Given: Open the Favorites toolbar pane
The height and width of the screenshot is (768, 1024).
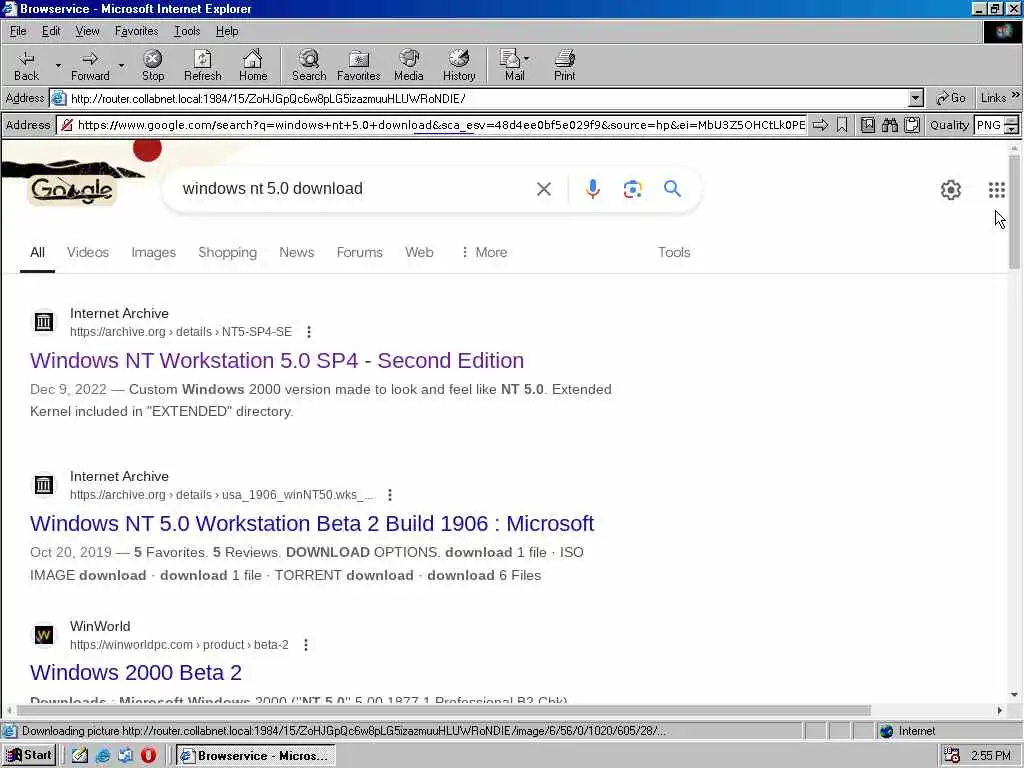Looking at the screenshot, I should tap(359, 65).
